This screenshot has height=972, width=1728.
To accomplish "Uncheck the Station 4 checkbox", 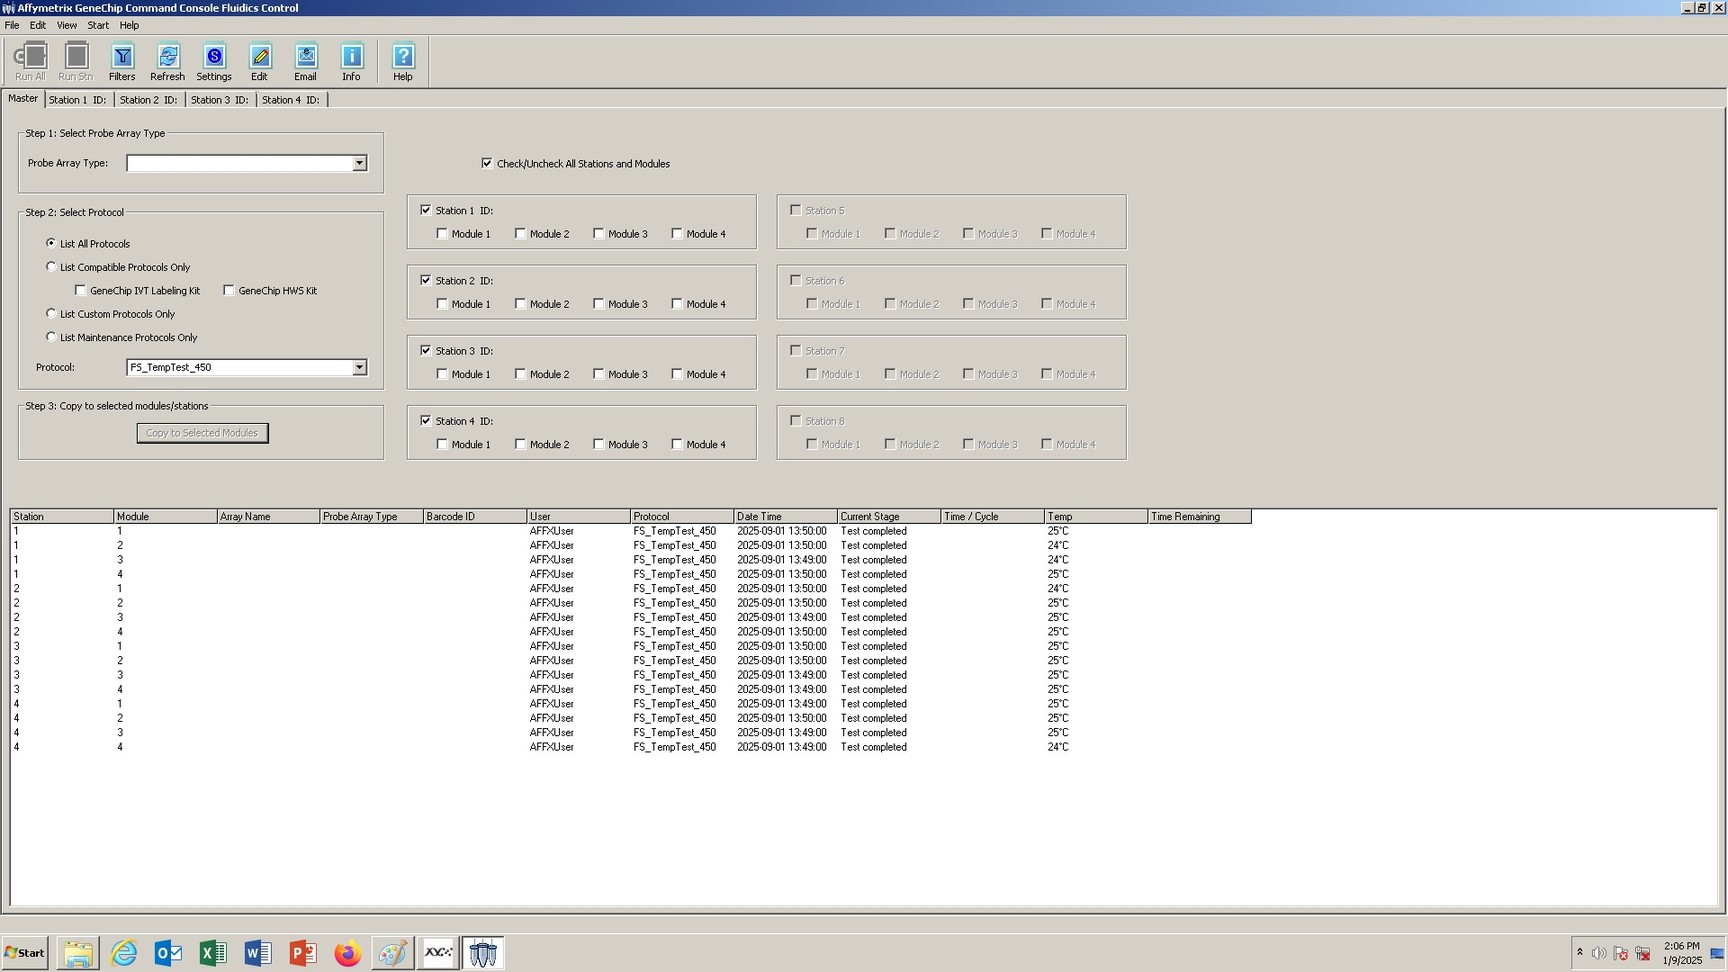I will coord(426,420).
